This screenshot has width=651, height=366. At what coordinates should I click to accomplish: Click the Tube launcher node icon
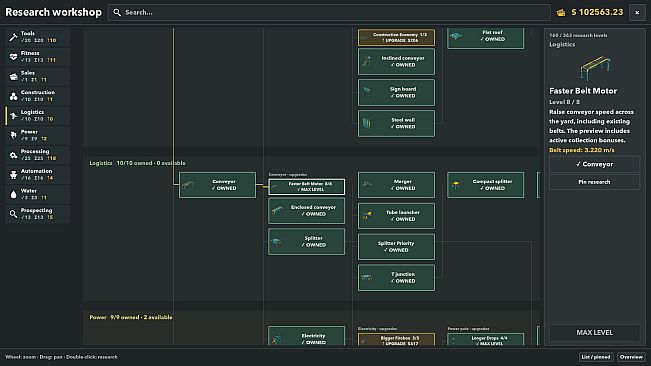(x=367, y=215)
